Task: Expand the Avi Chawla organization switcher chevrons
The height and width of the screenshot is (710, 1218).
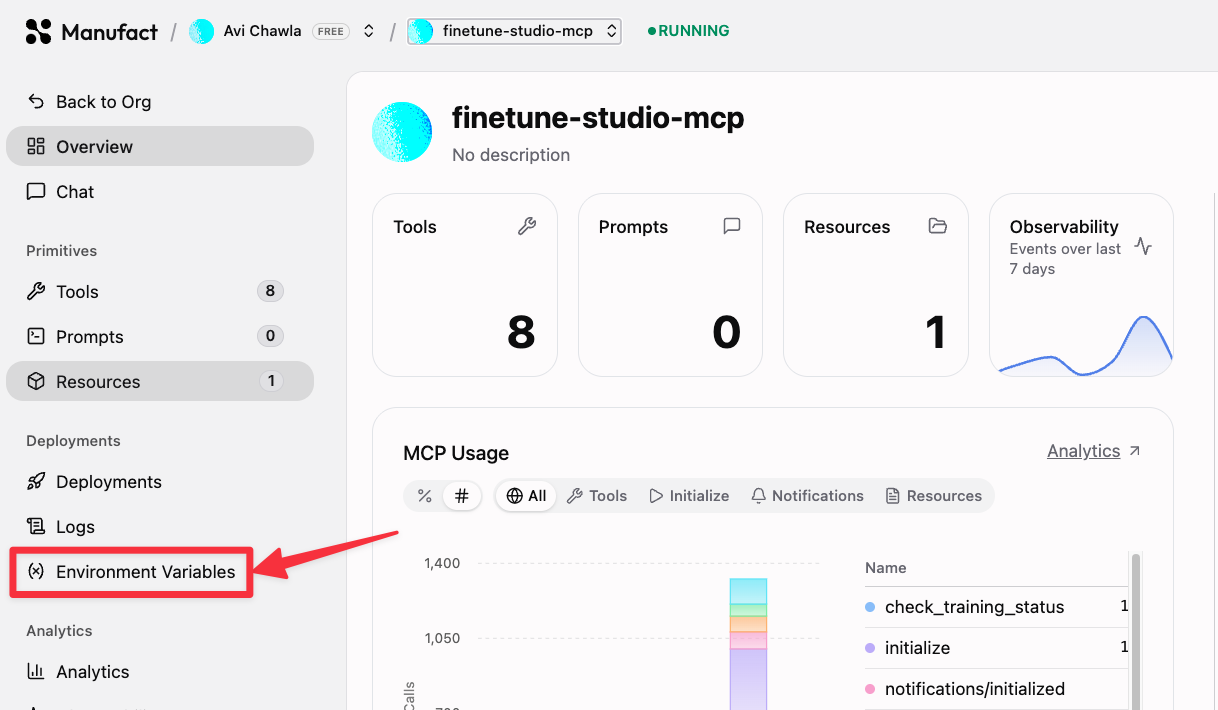Action: tap(368, 31)
